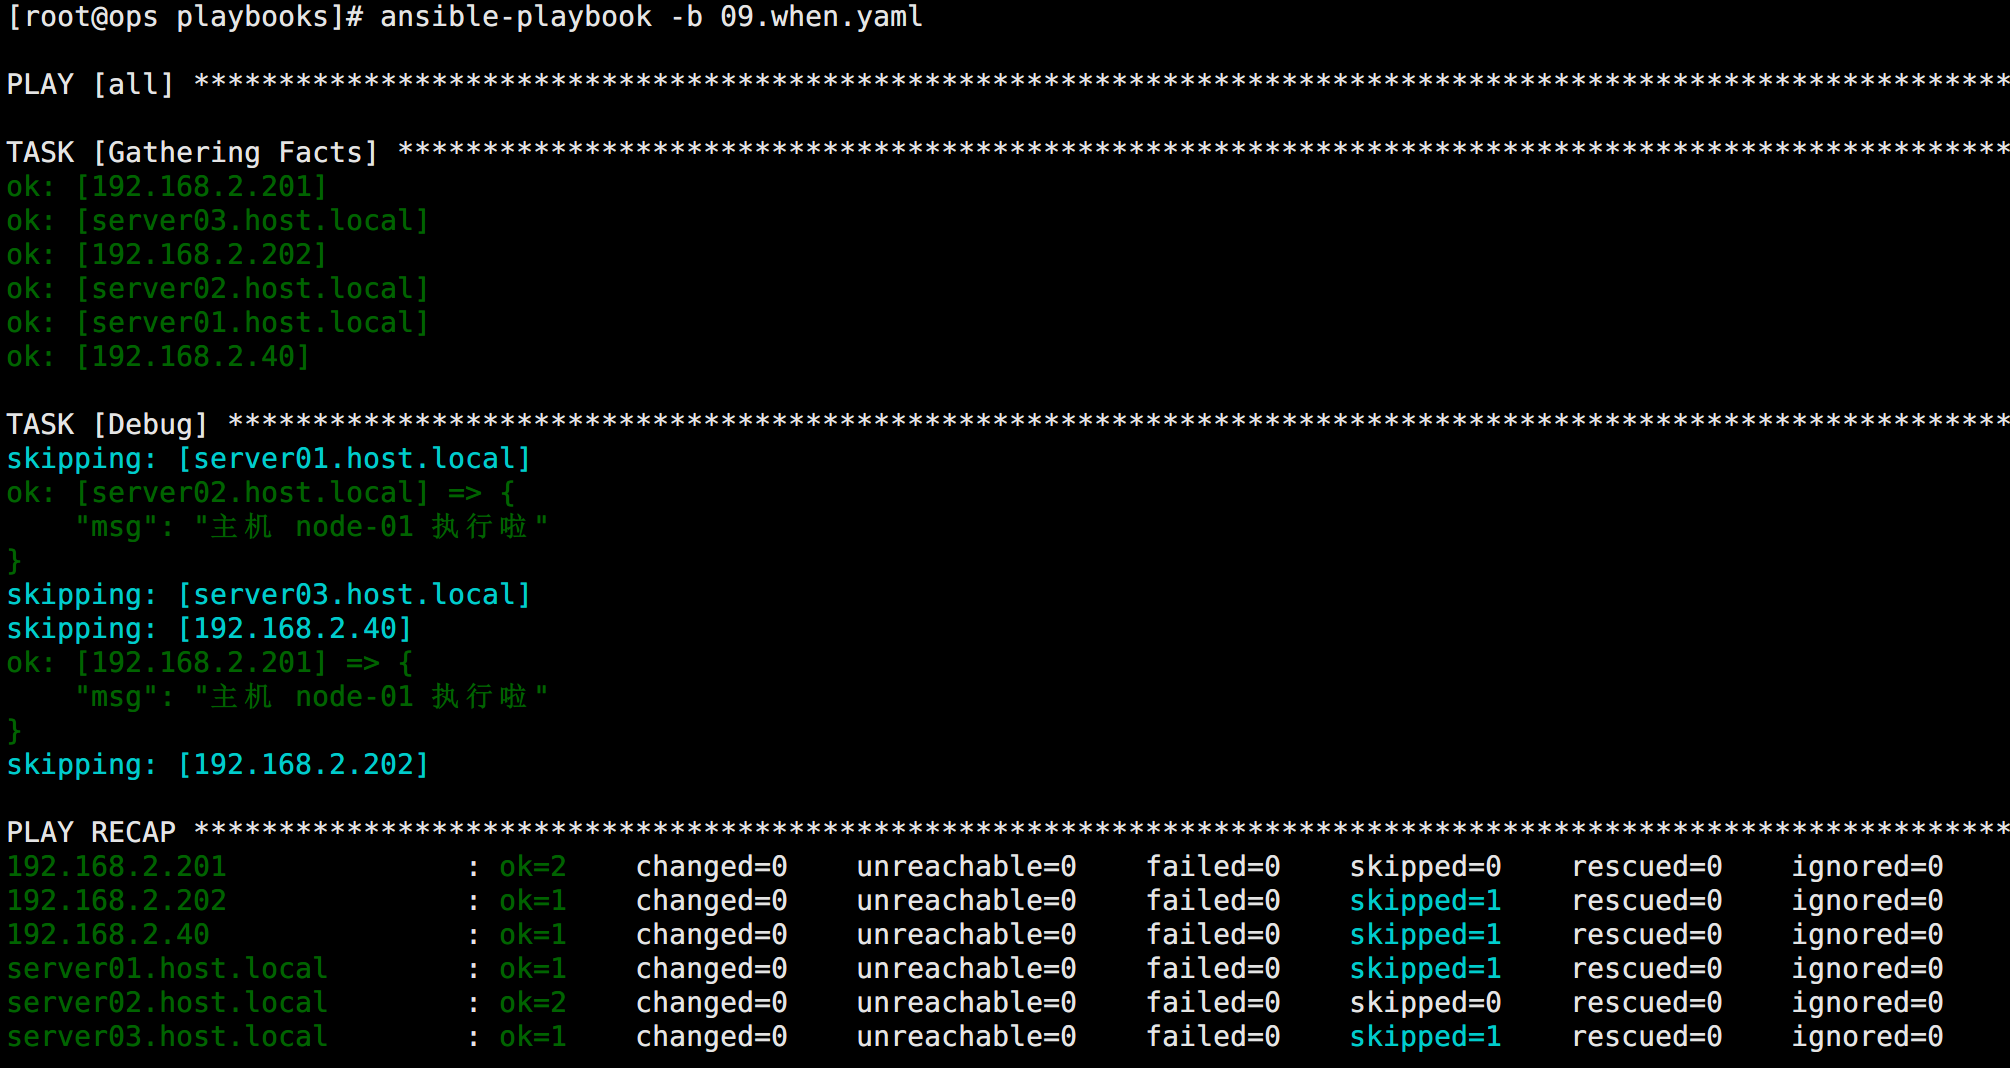Click the 'TASK [Debug]' header
Image resolution: width=2010 pixels, height=1068 pixels.
(x=108, y=424)
